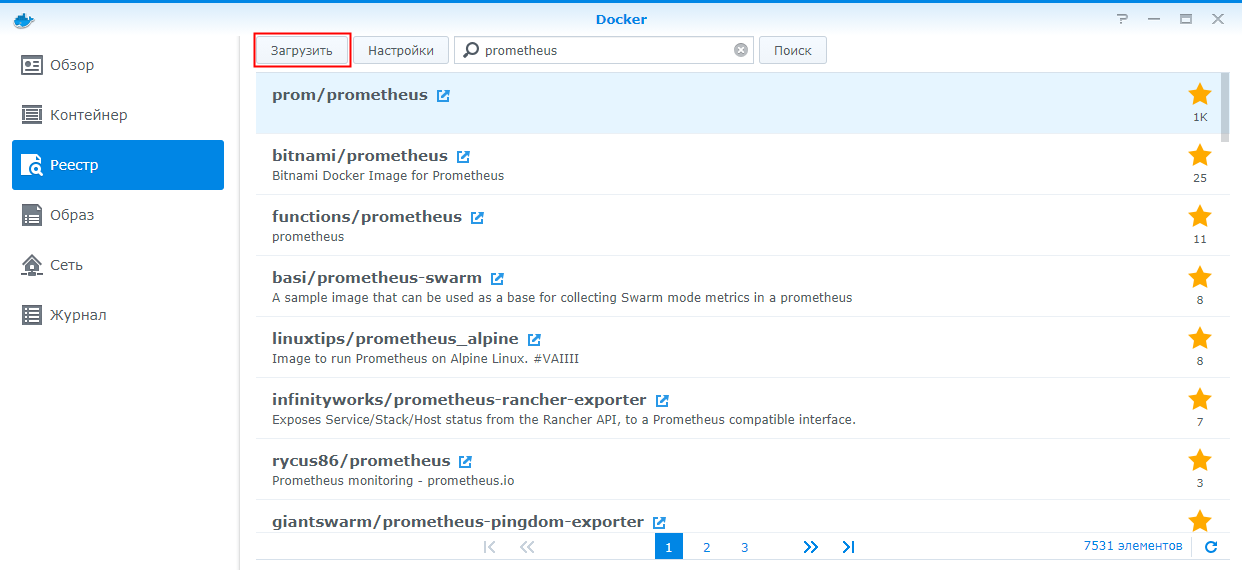
Task: Open external link icon beside rycus86/prometheus
Action: click(465, 462)
